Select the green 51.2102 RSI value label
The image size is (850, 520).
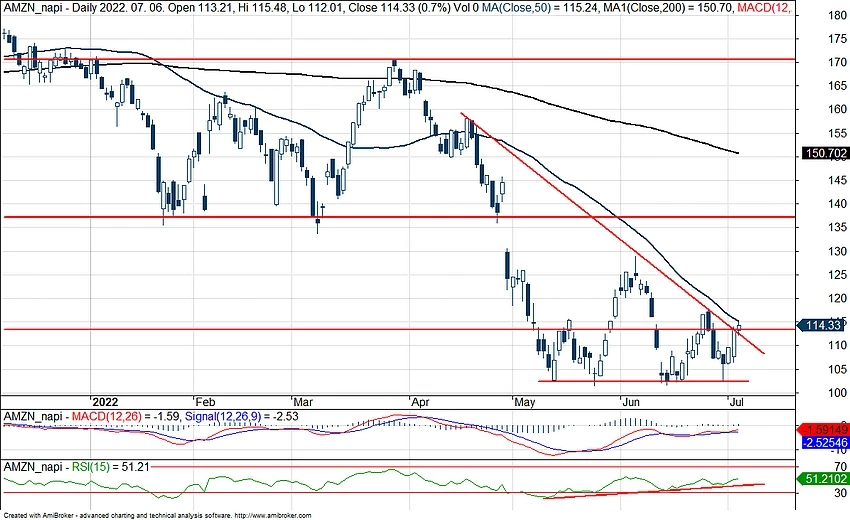[825, 479]
